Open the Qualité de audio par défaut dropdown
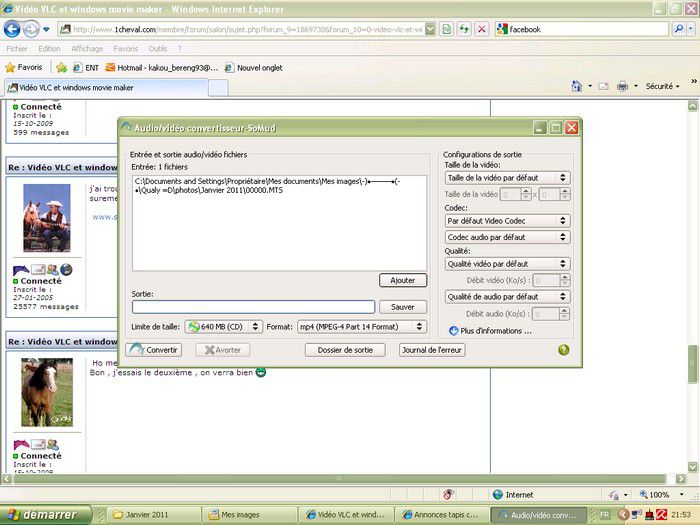The height and width of the screenshot is (525, 700). click(507, 297)
